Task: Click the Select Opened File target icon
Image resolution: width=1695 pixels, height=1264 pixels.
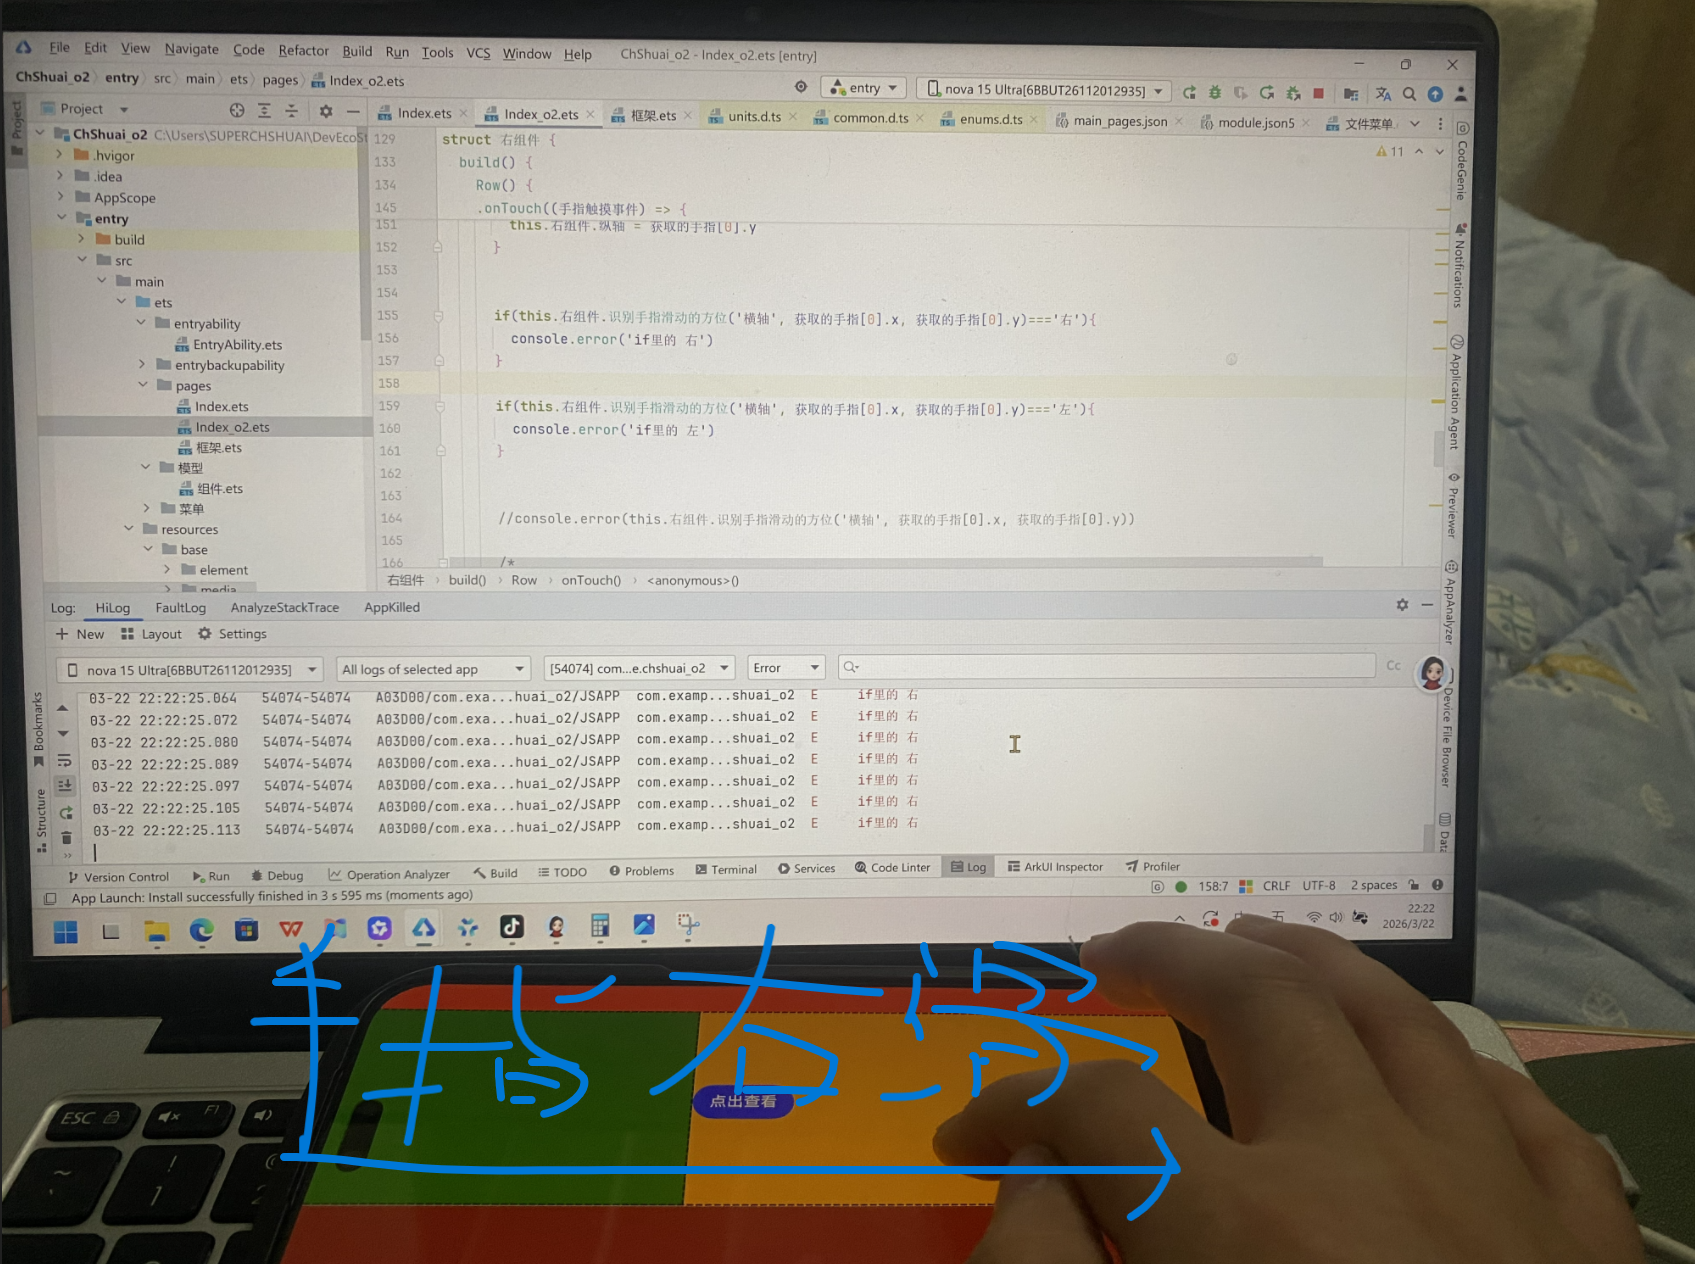Action: pyautogui.click(x=237, y=110)
